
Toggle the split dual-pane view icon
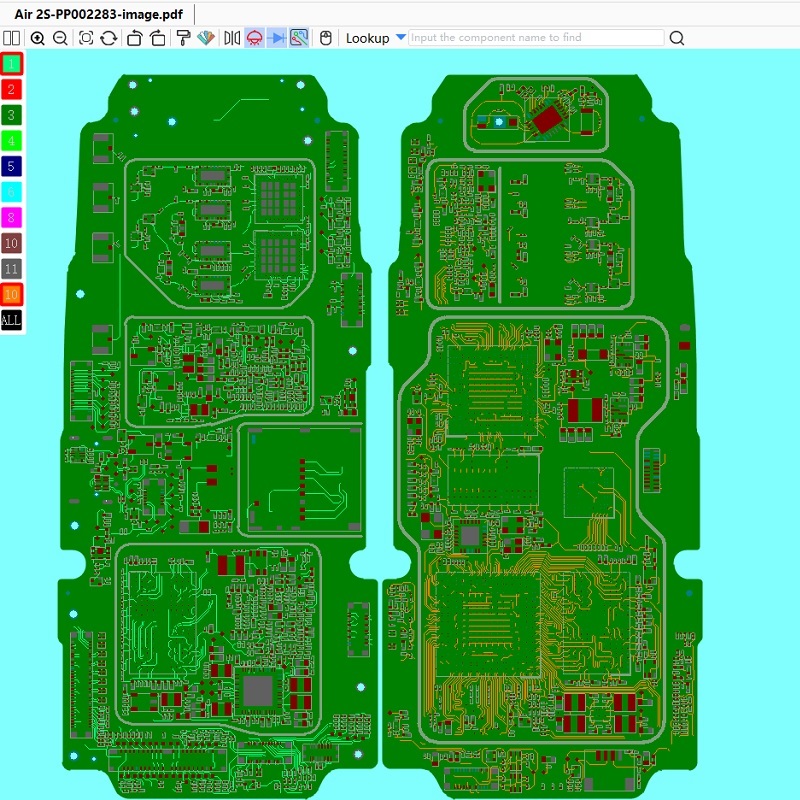[11, 38]
